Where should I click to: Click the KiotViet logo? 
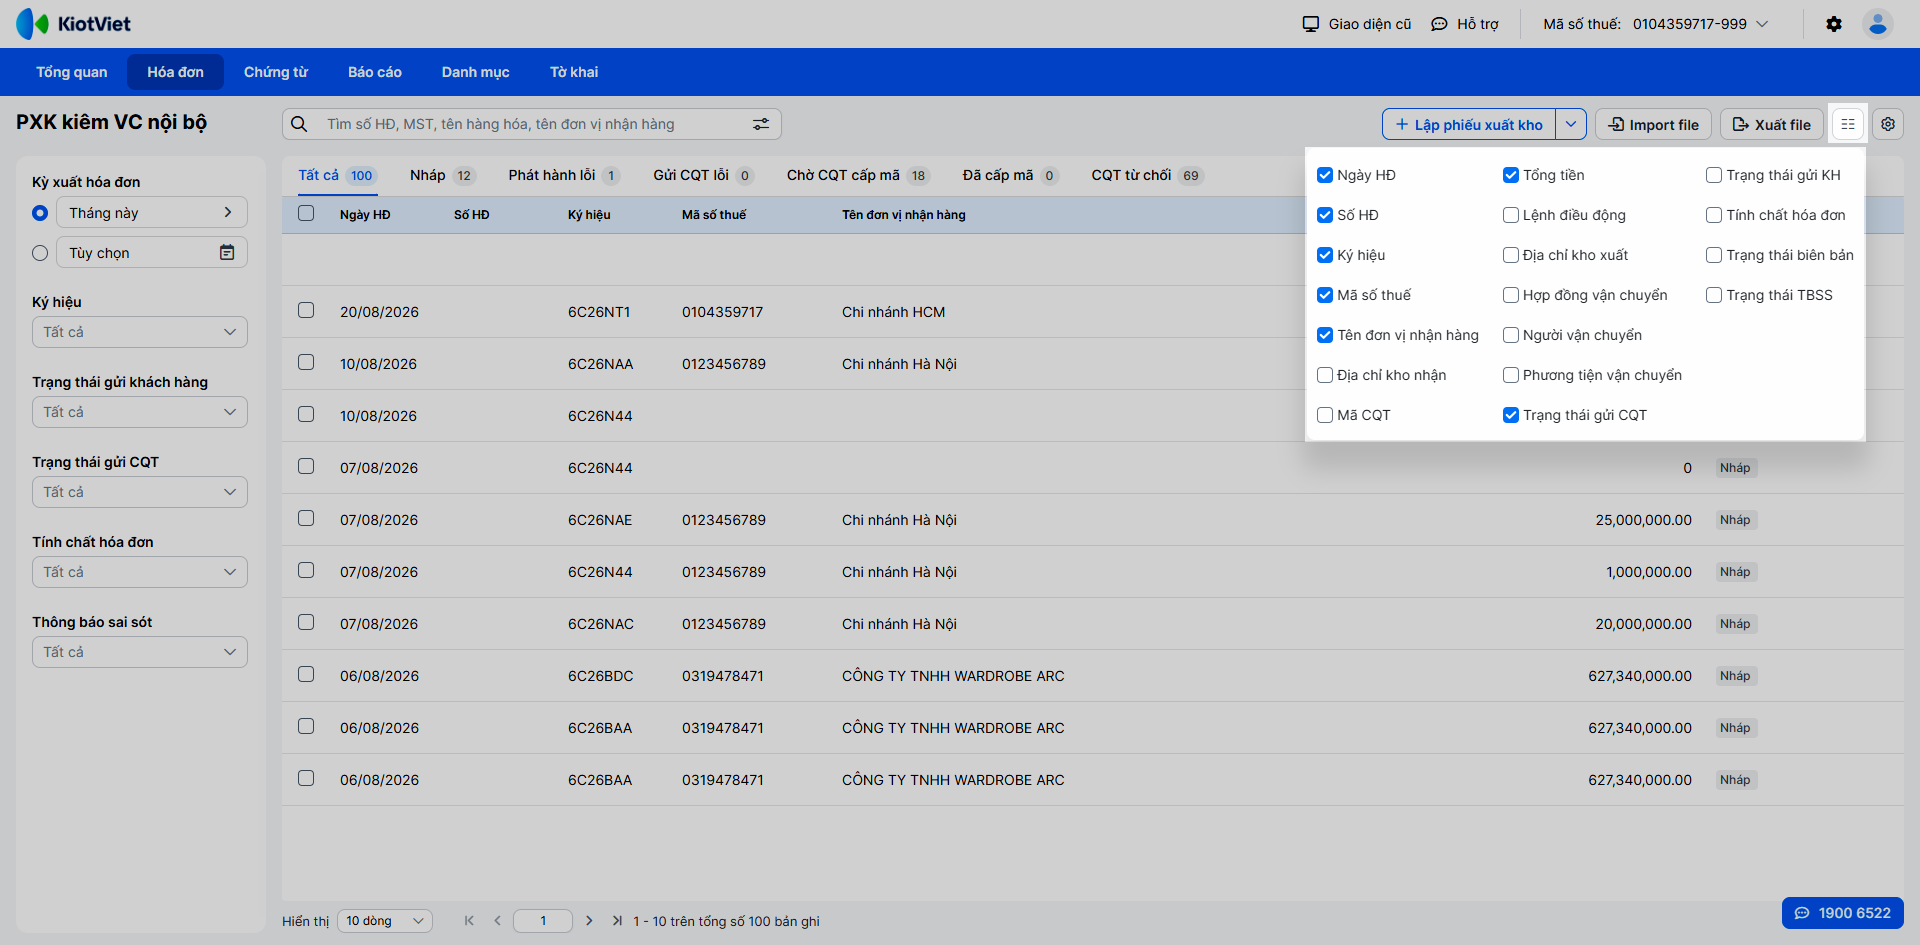[x=73, y=24]
